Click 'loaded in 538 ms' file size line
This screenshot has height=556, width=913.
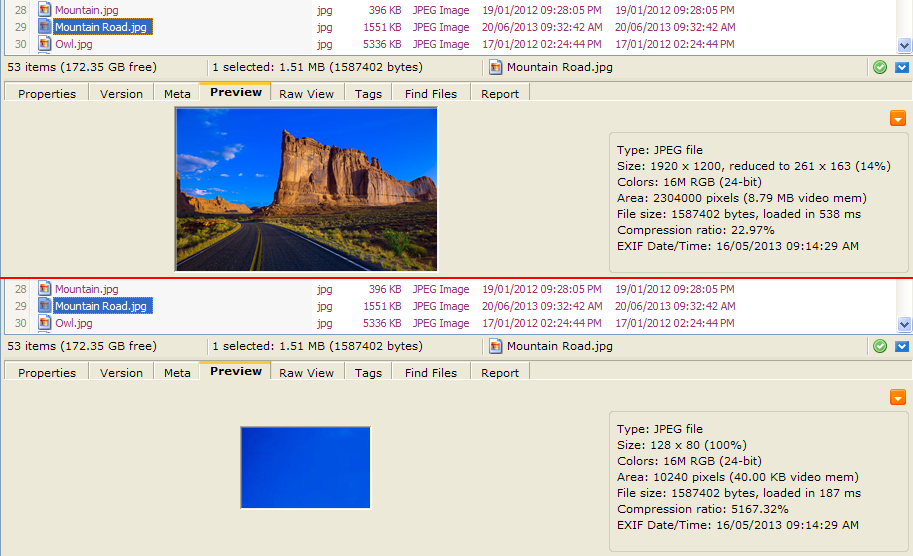pyautogui.click(x=739, y=214)
